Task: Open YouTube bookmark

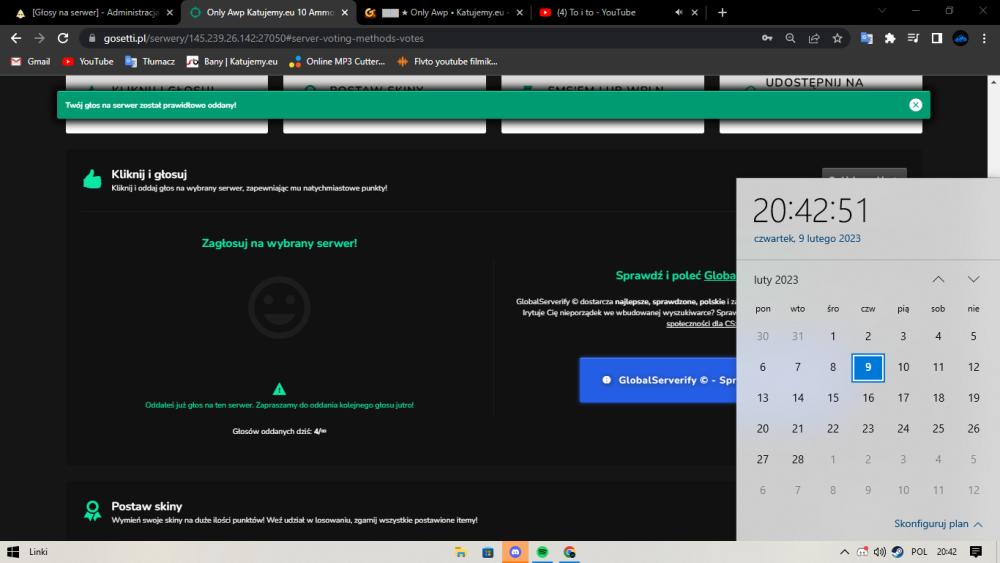Action: (88, 62)
